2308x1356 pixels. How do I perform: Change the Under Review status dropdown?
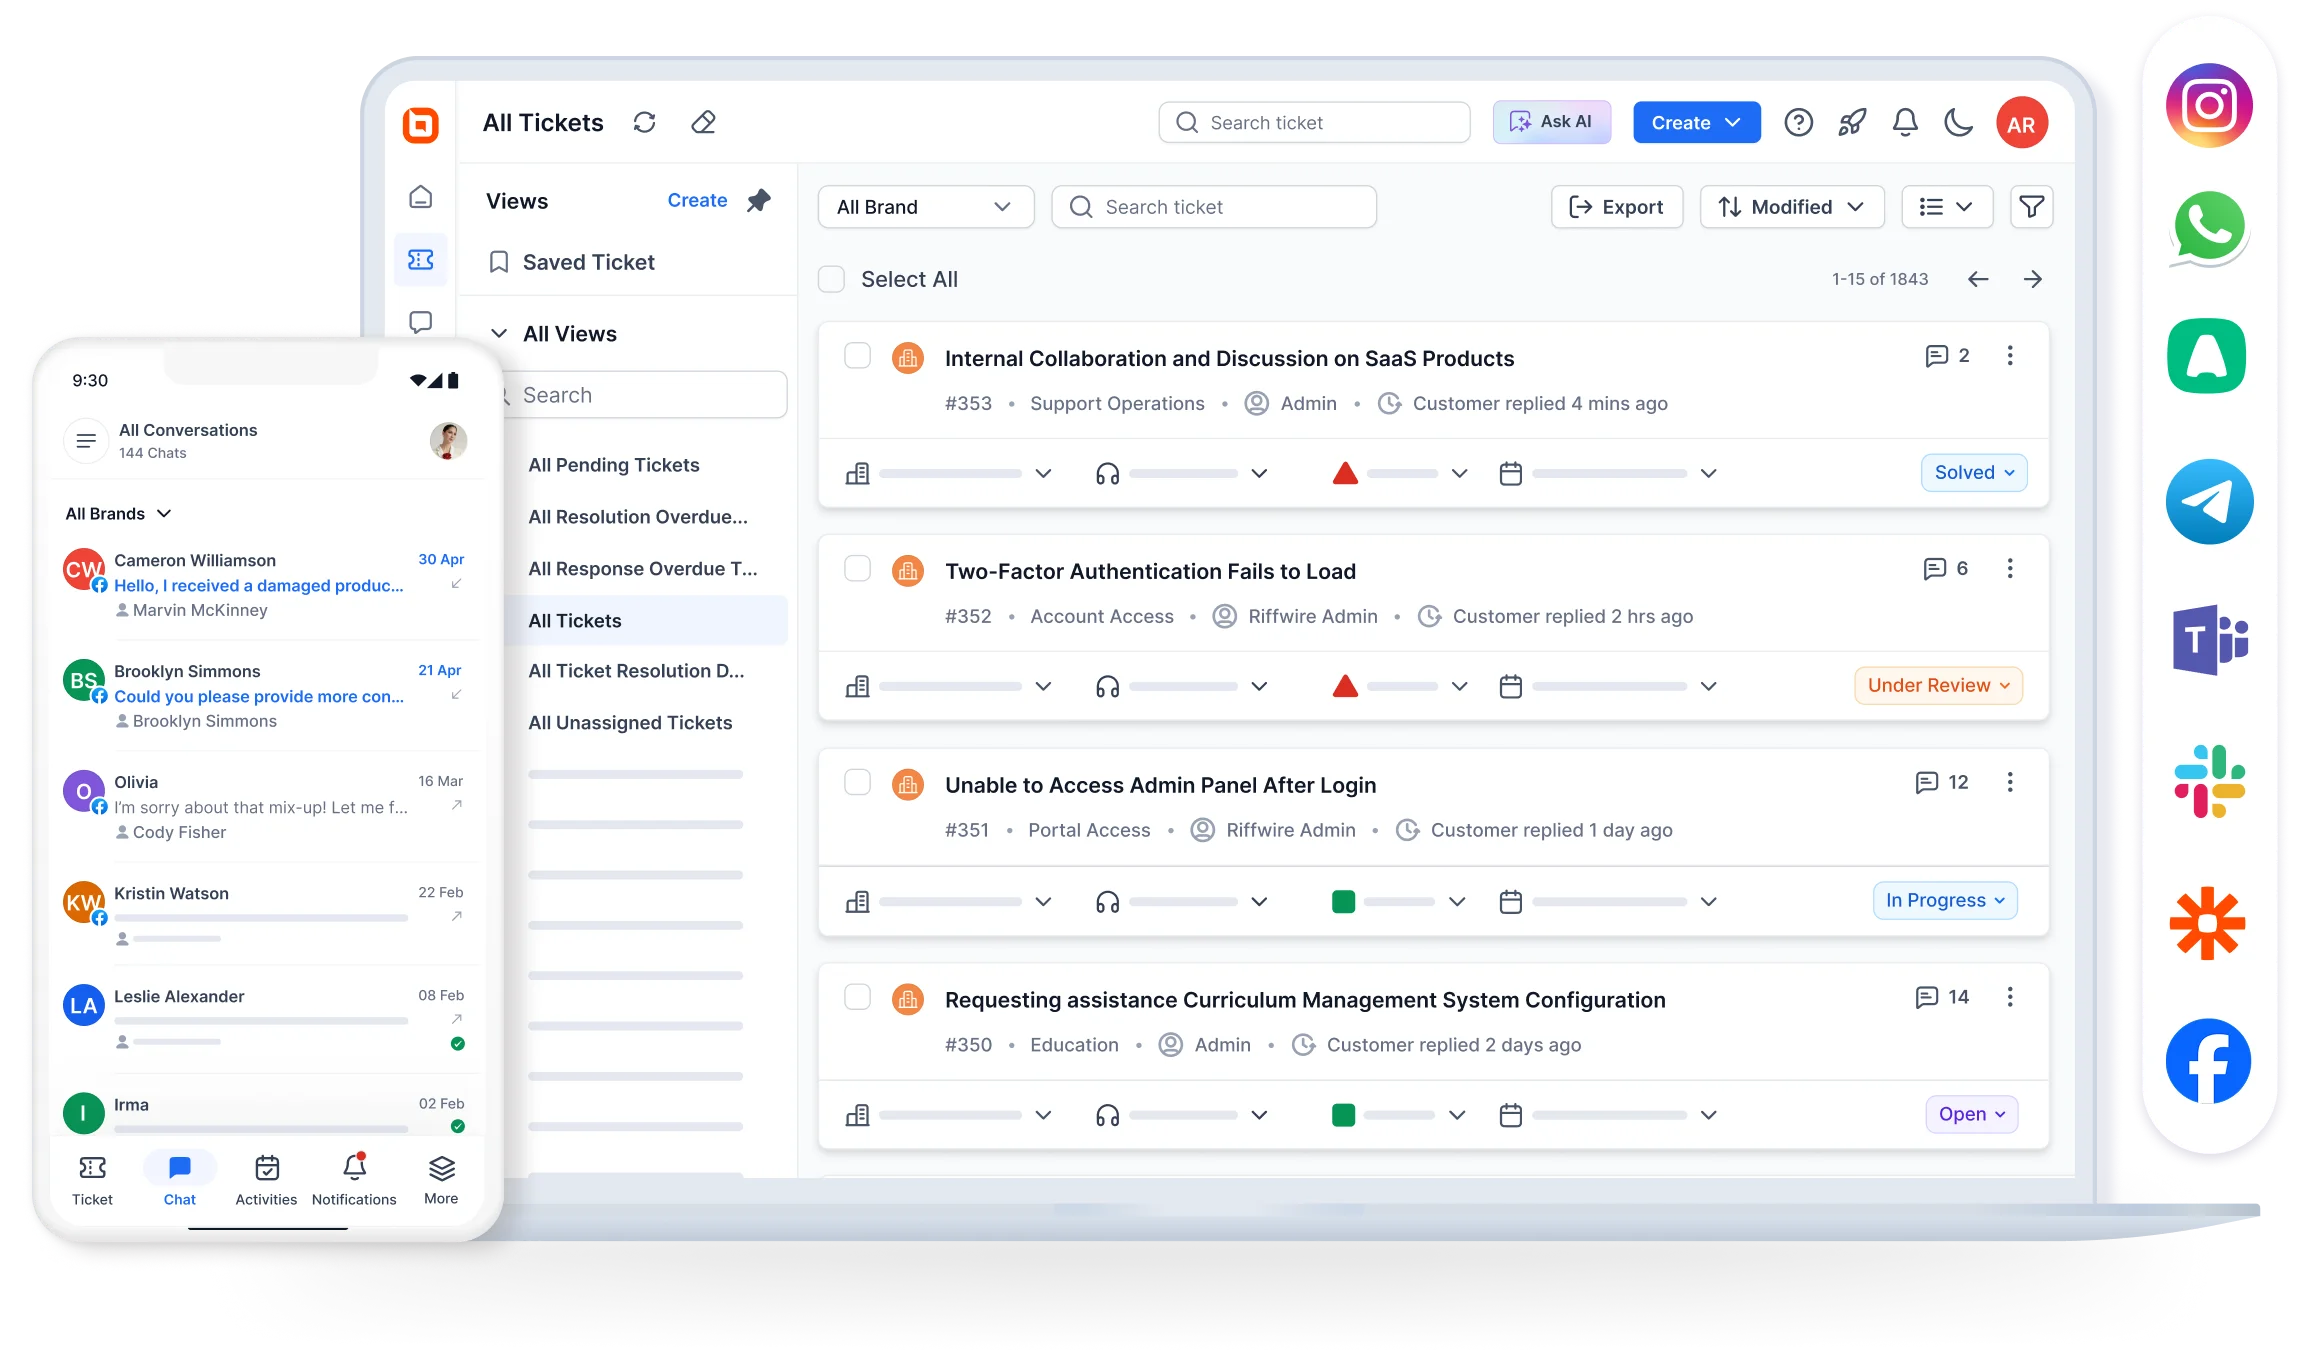tap(1937, 686)
